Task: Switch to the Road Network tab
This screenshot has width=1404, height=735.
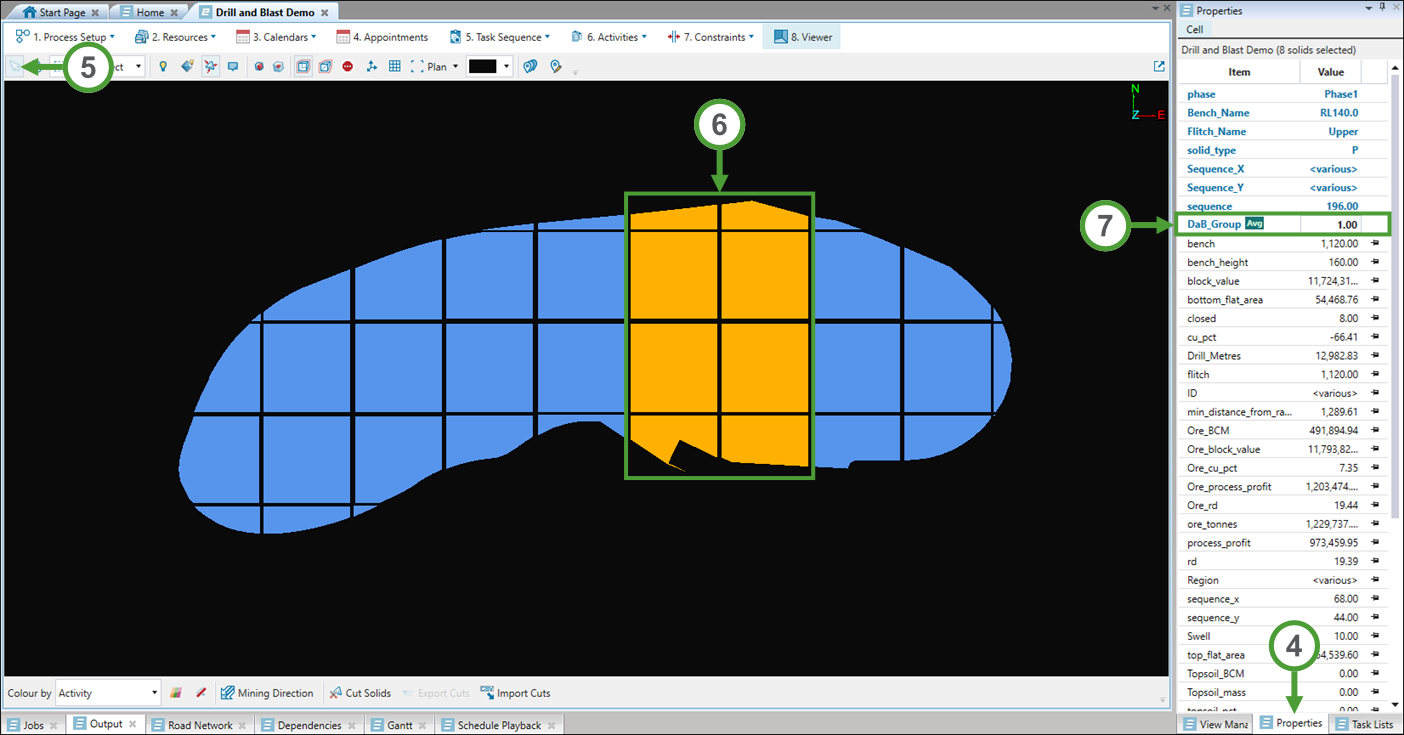Action: click(x=200, y=725)
